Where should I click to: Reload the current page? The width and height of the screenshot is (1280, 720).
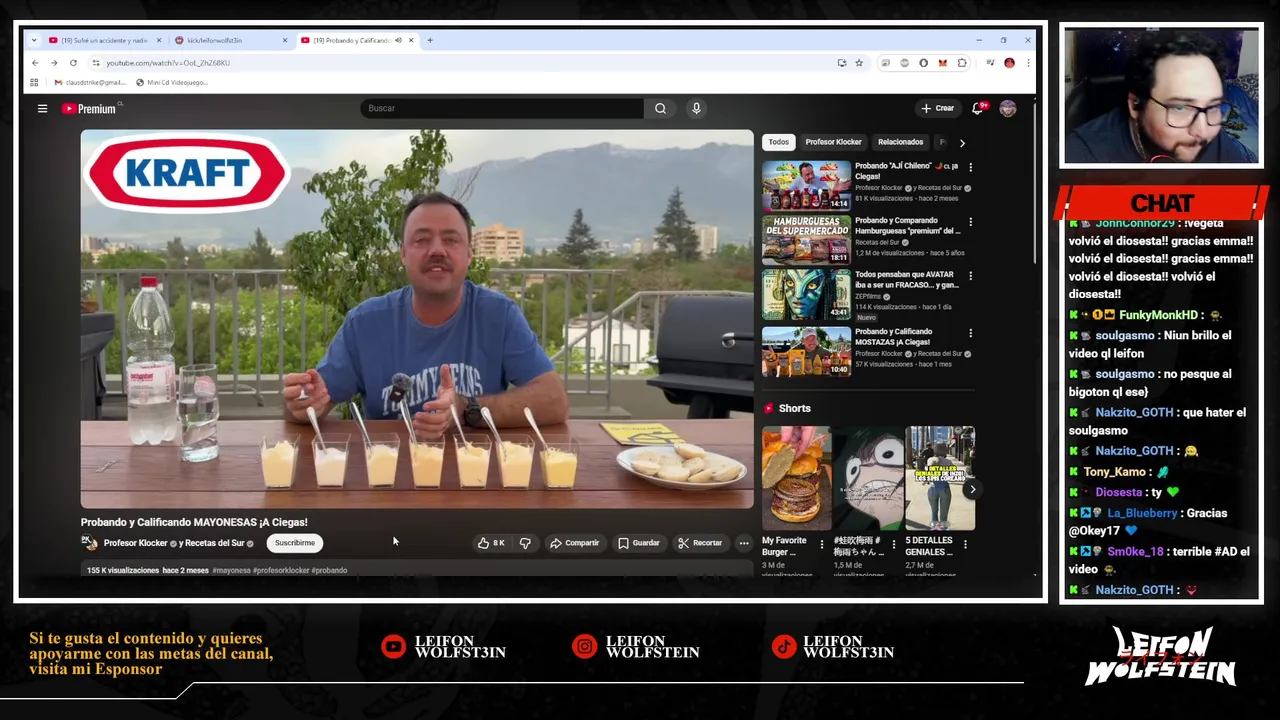[x=73, y=63]
